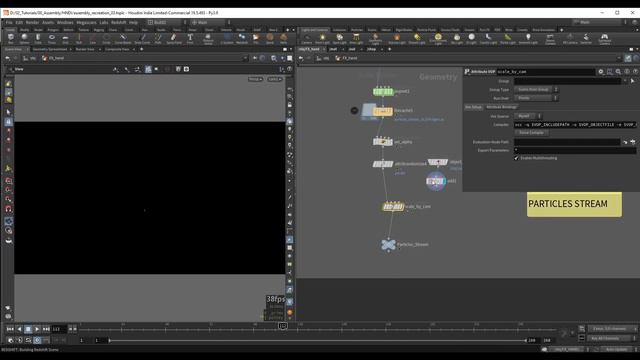This screenshot has width=640, height=360.
Task: Click the Stop playback button
Action: (28, 329)
